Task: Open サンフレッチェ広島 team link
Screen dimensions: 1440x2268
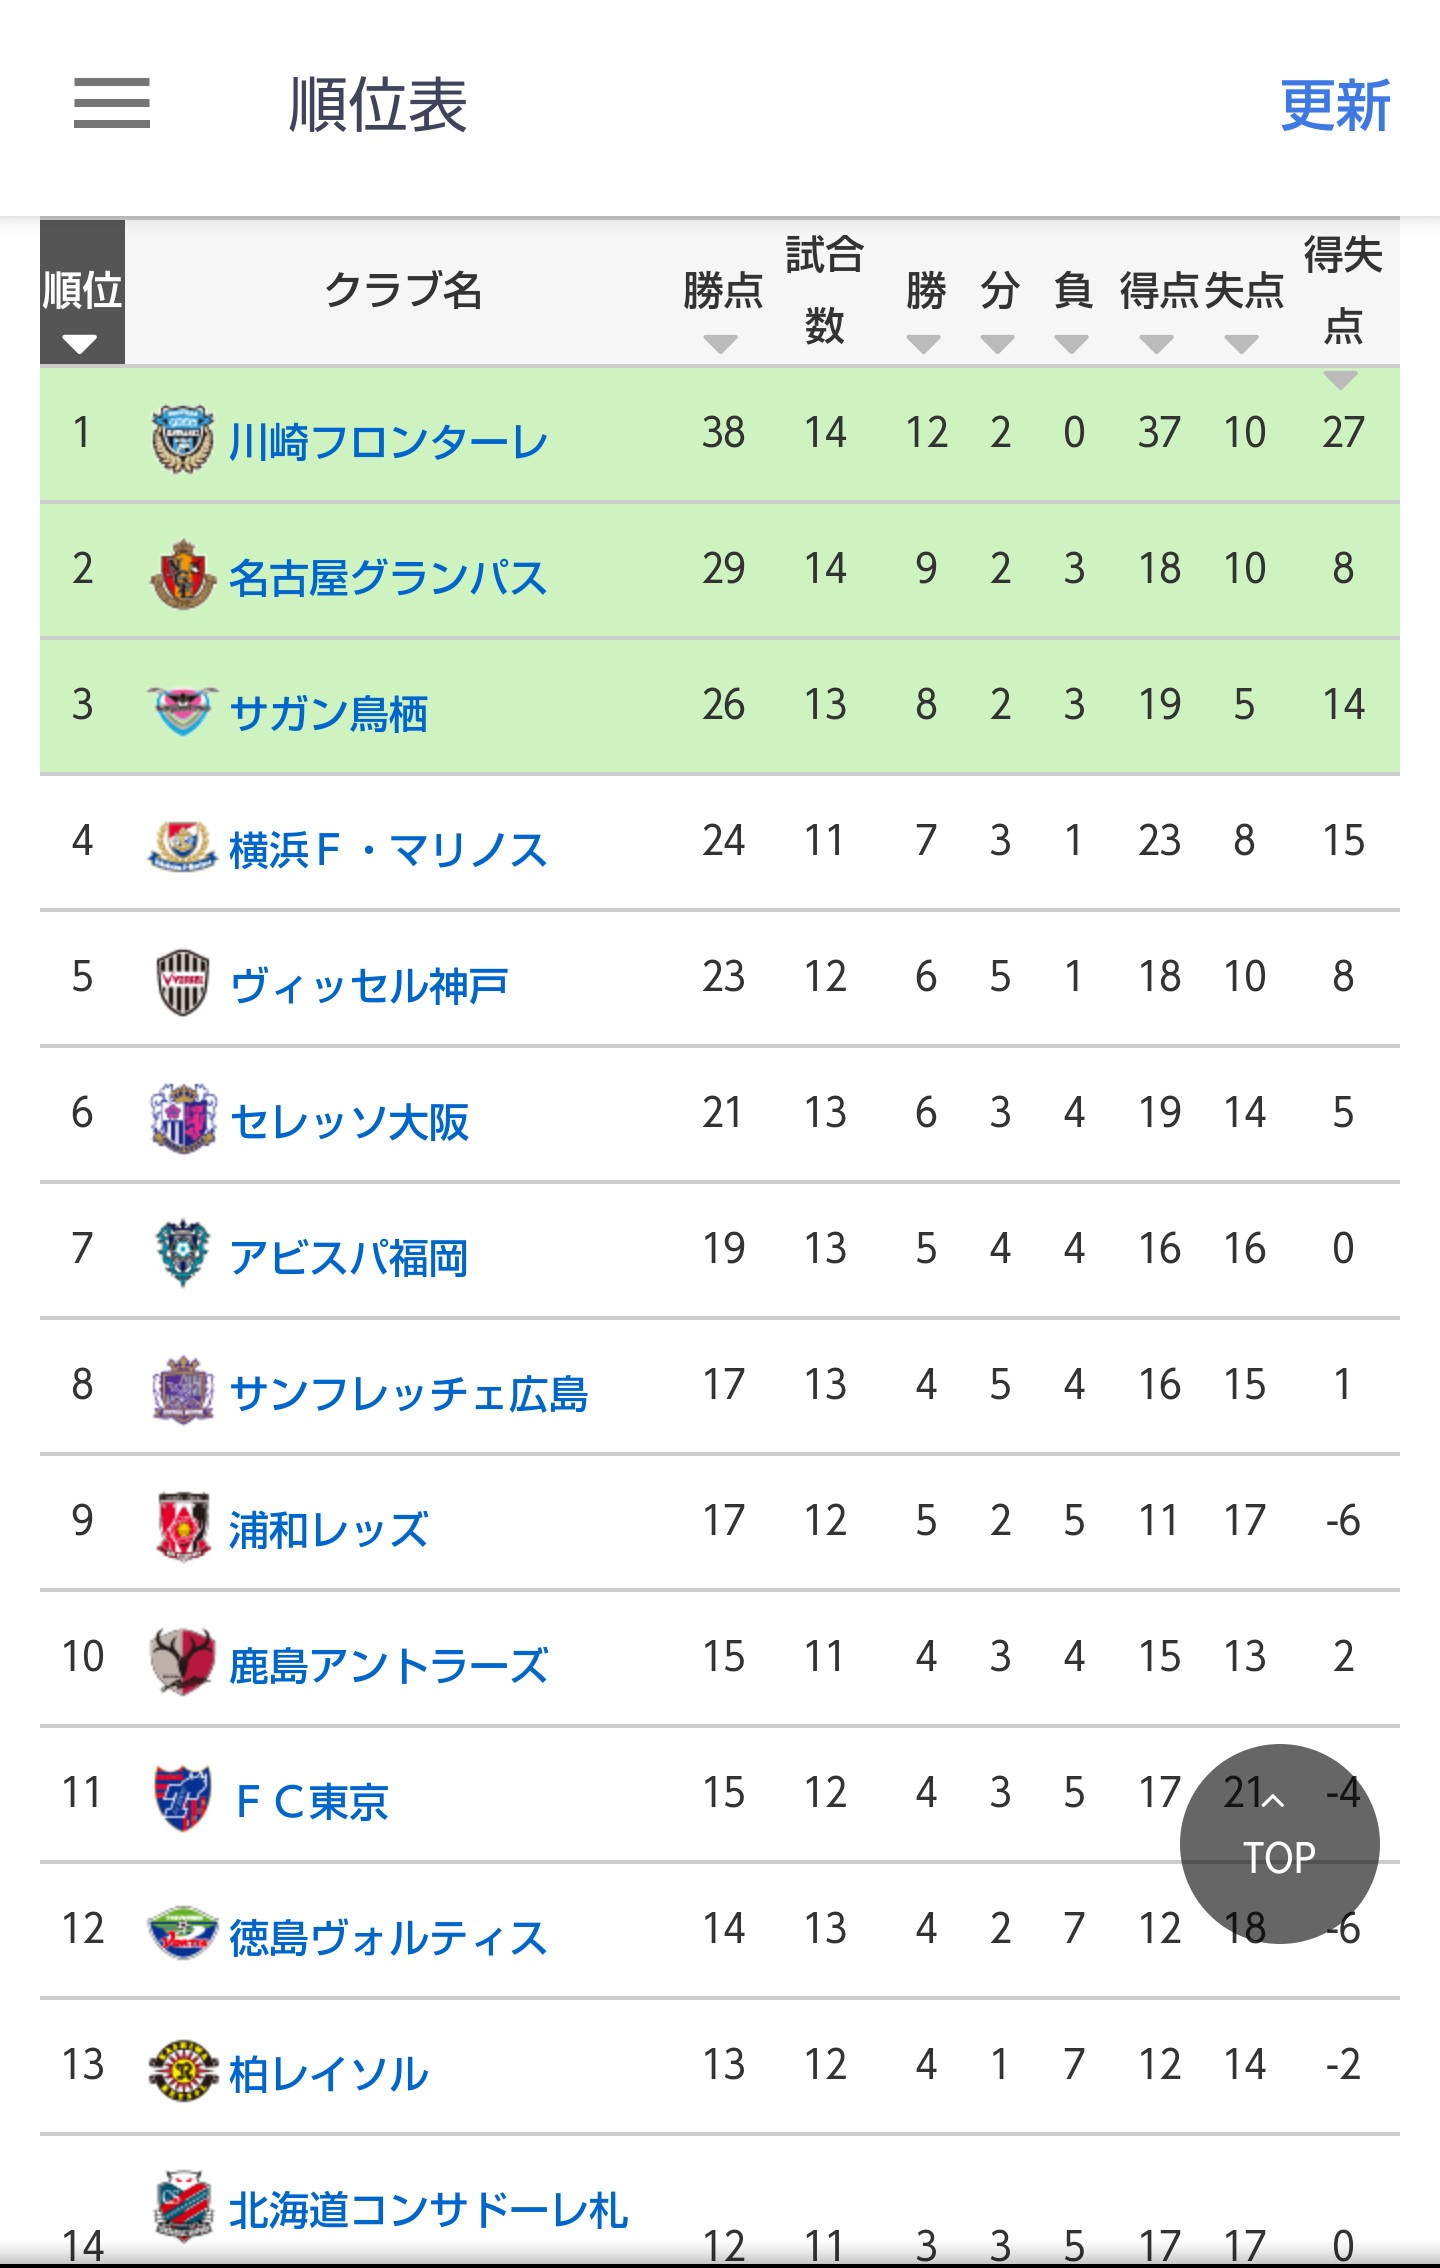Action: [x=408, y=1394]
